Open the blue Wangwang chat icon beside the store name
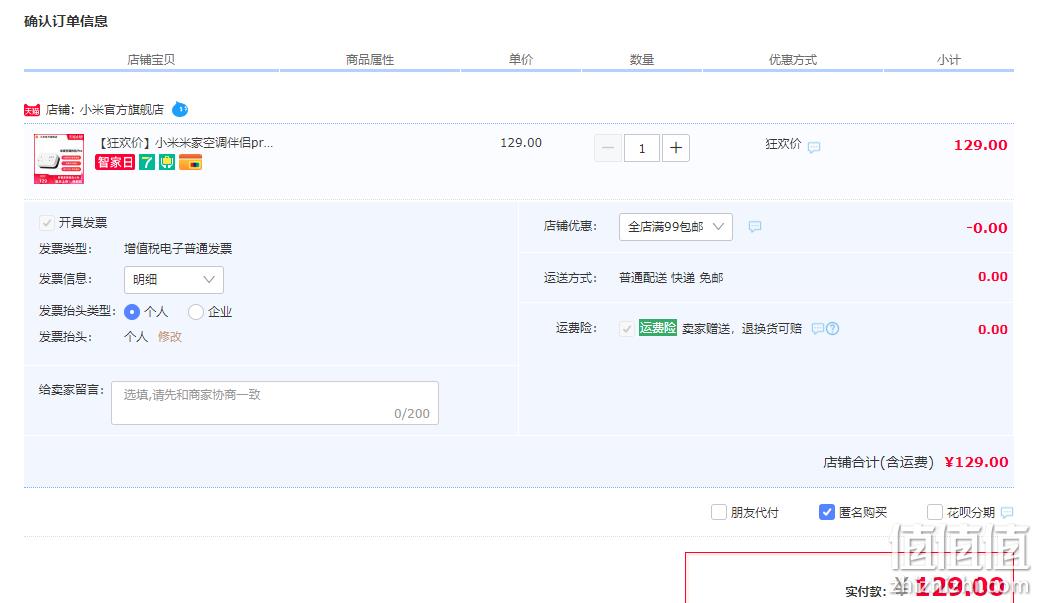 point(180,109)
